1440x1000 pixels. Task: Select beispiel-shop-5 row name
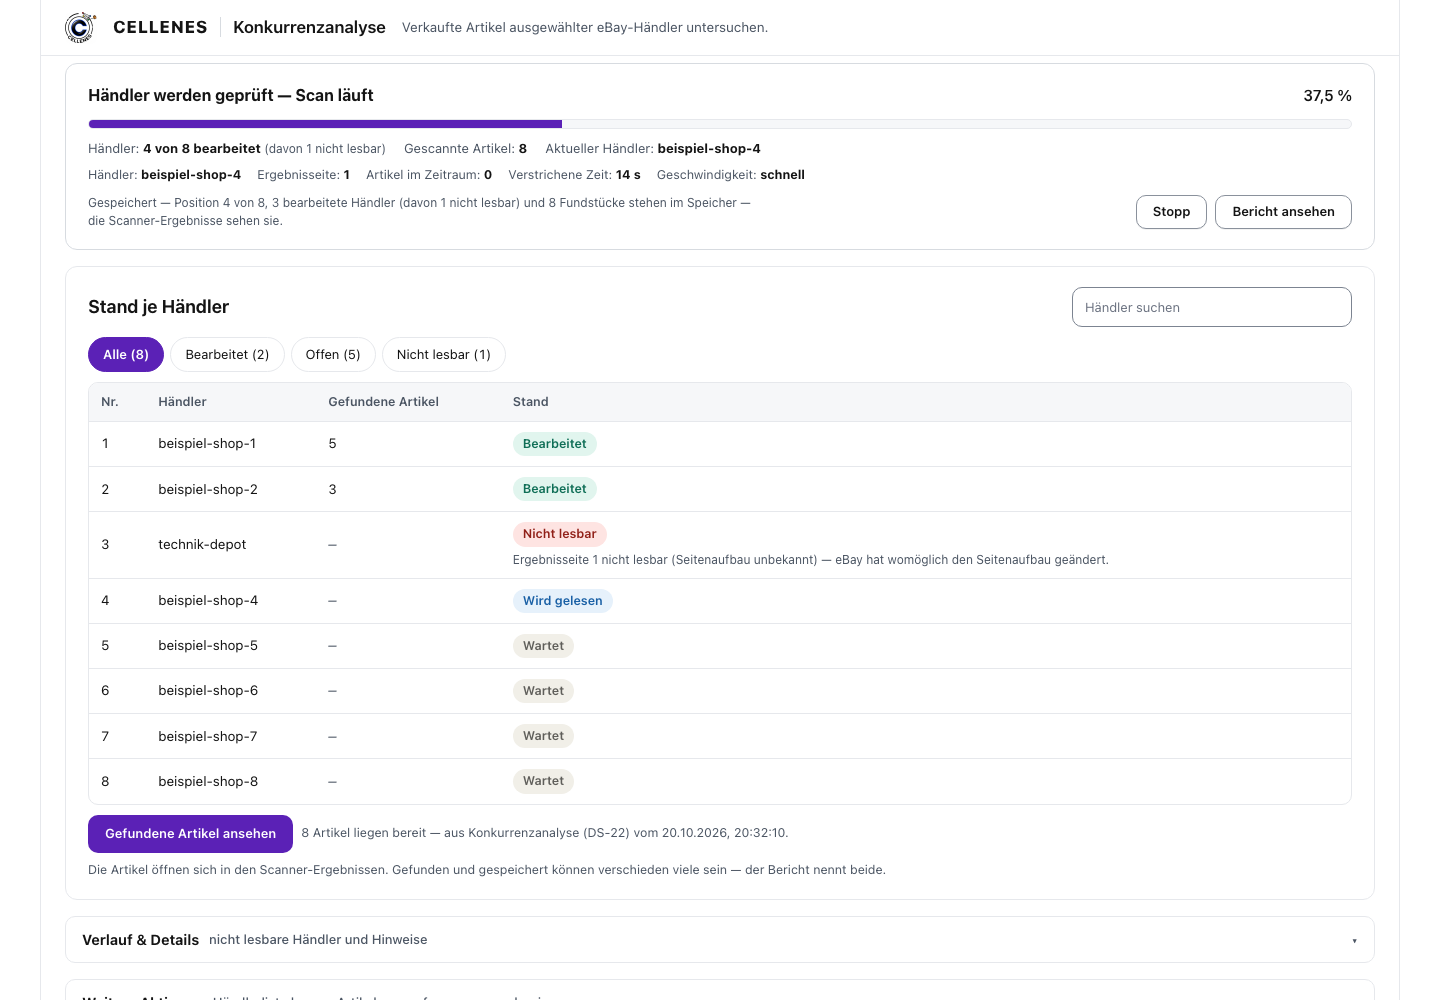coord(208,646)
